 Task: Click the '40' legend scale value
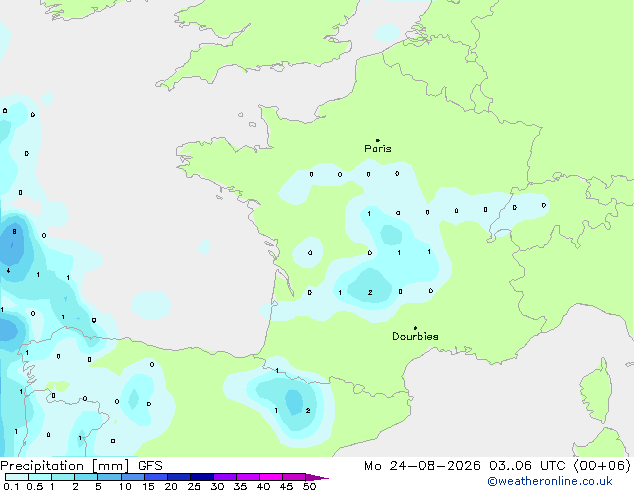click(x=263, y=486)
